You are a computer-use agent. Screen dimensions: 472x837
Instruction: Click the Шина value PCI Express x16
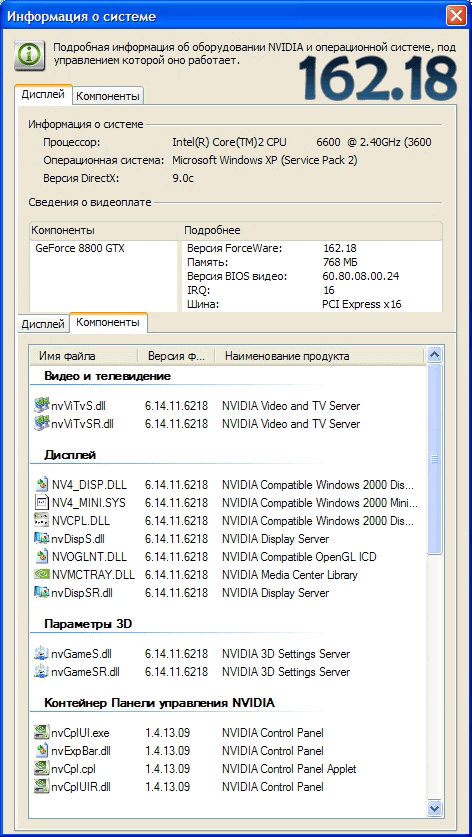(362, 305)
